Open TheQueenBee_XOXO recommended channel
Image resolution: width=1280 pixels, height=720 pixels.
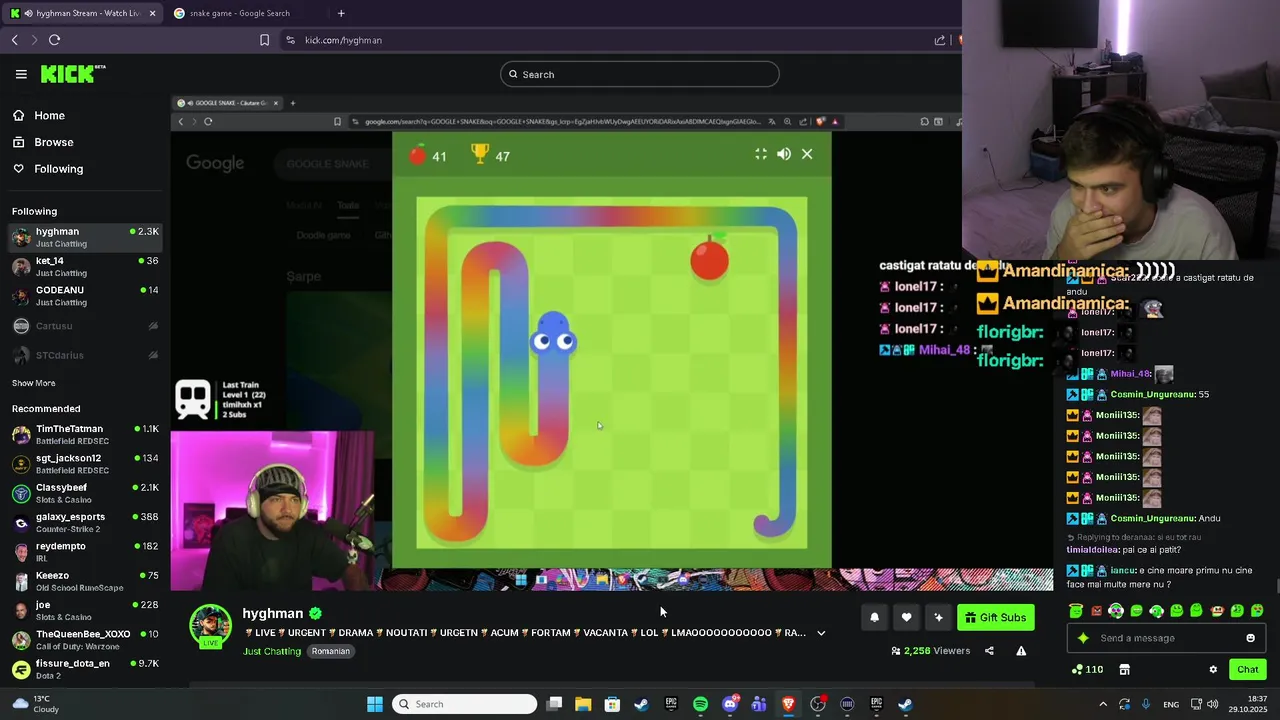point(85,640)
